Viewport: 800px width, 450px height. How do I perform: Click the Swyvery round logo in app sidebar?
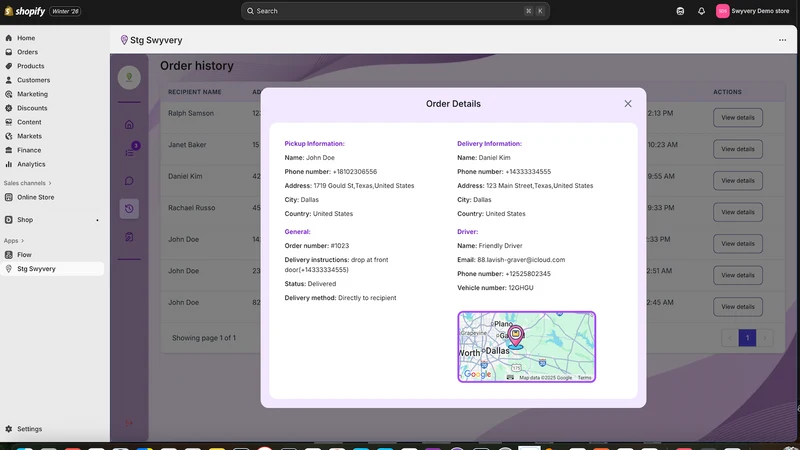pyautogui.click(x=129, y=78)
